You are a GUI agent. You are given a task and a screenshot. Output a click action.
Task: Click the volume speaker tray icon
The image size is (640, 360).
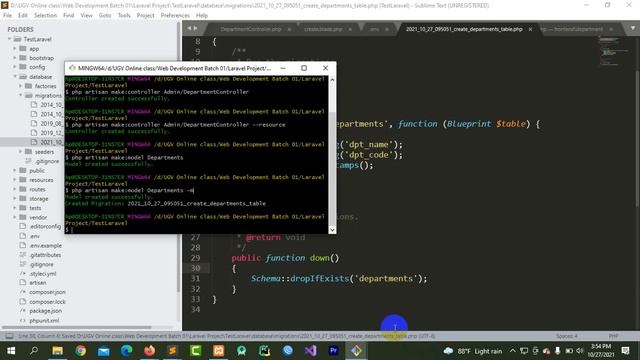click(580, 351)
